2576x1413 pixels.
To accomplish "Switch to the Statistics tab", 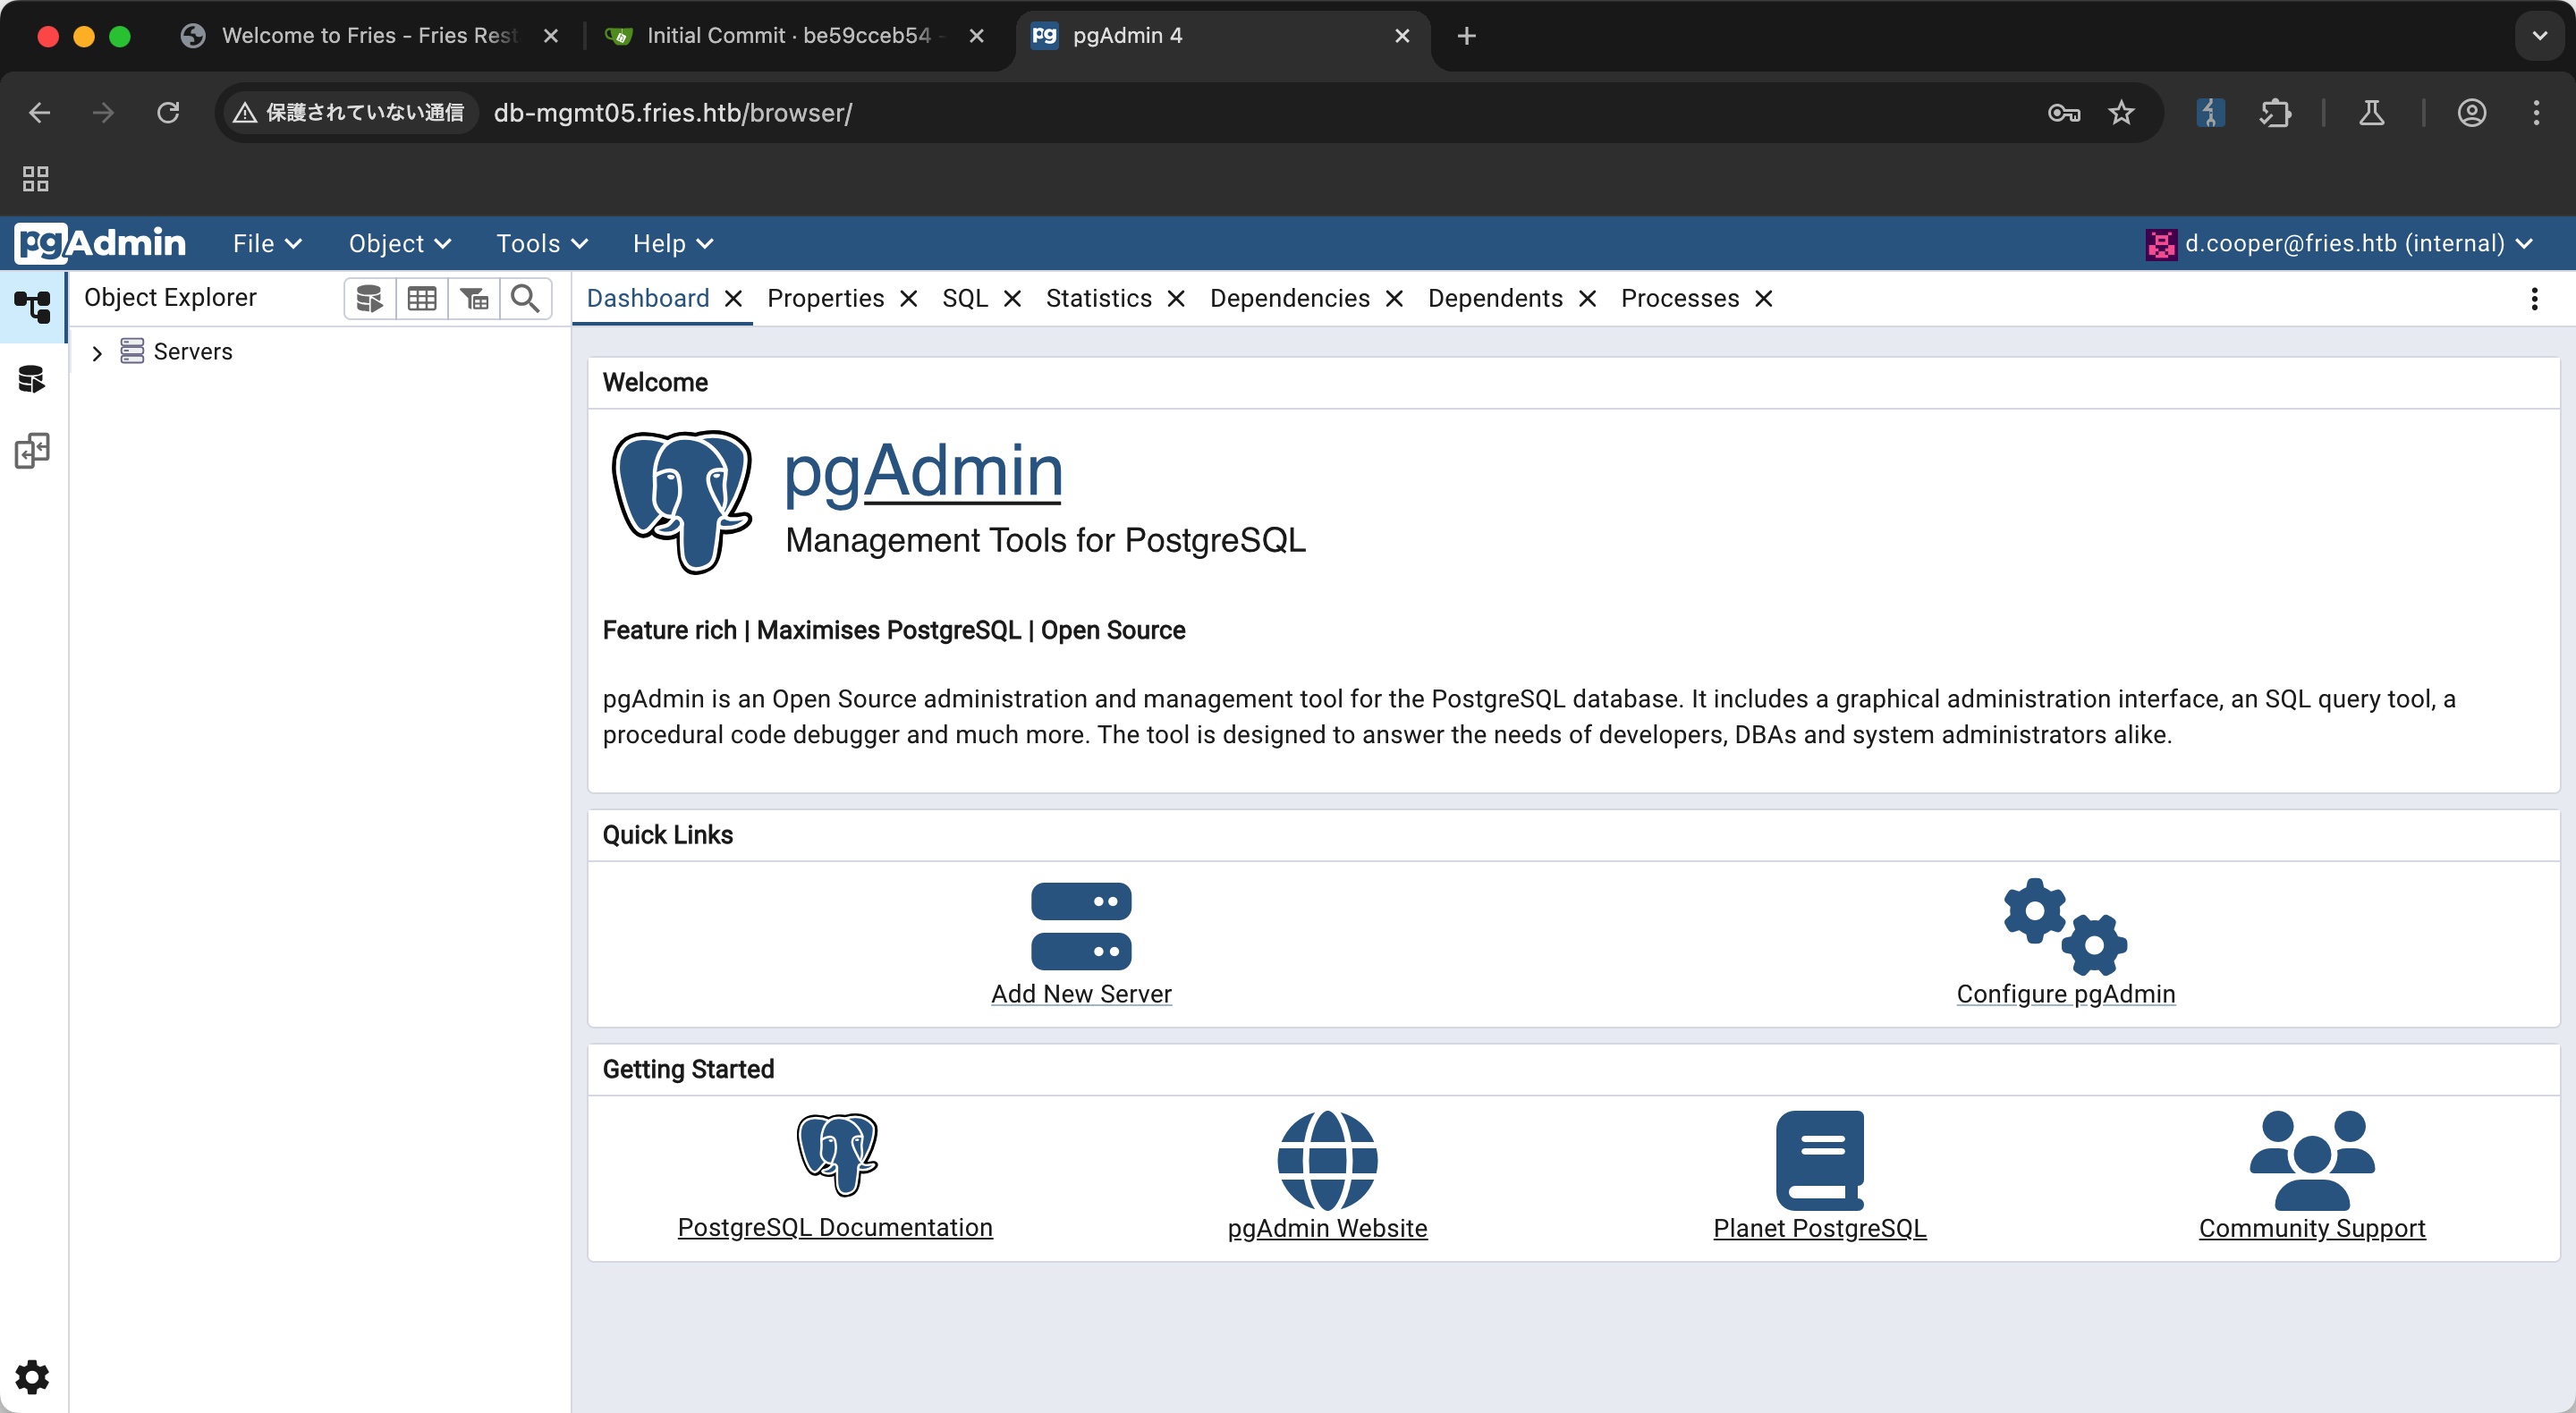I will 1099,298.
